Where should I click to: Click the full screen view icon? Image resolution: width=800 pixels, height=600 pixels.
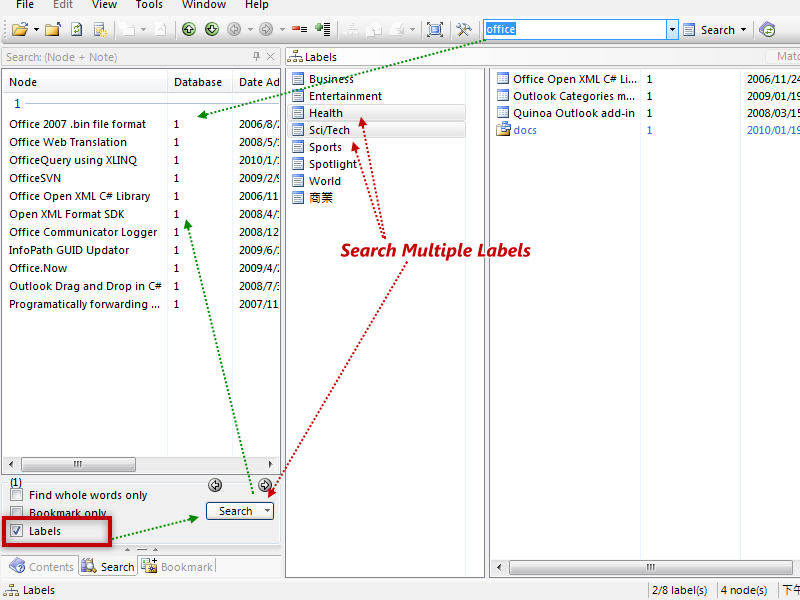(x=435, y=30)
